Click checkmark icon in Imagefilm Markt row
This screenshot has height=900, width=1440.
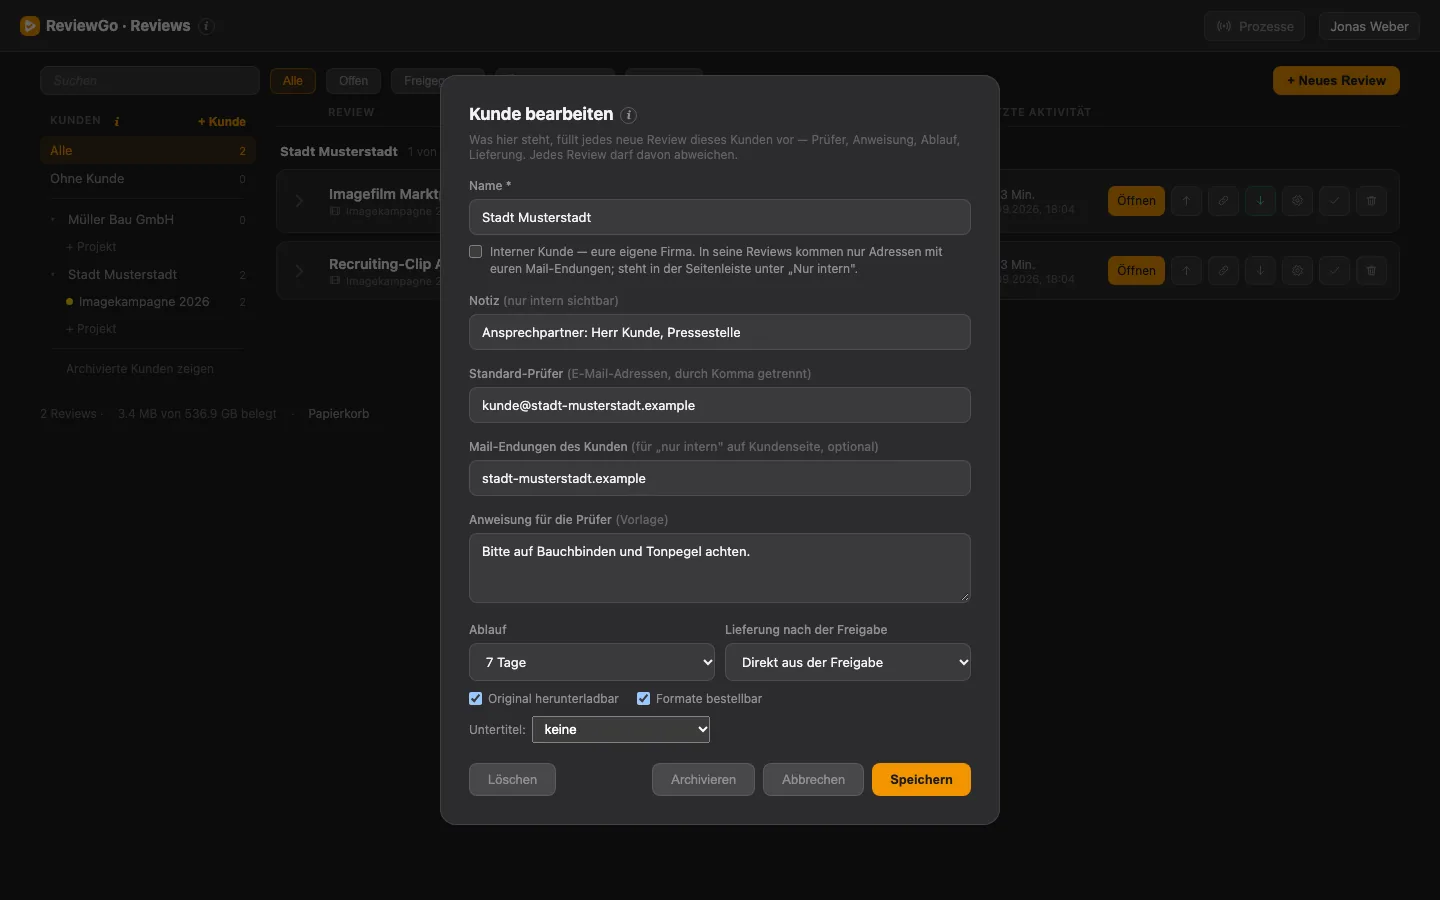click(1334, 201)
